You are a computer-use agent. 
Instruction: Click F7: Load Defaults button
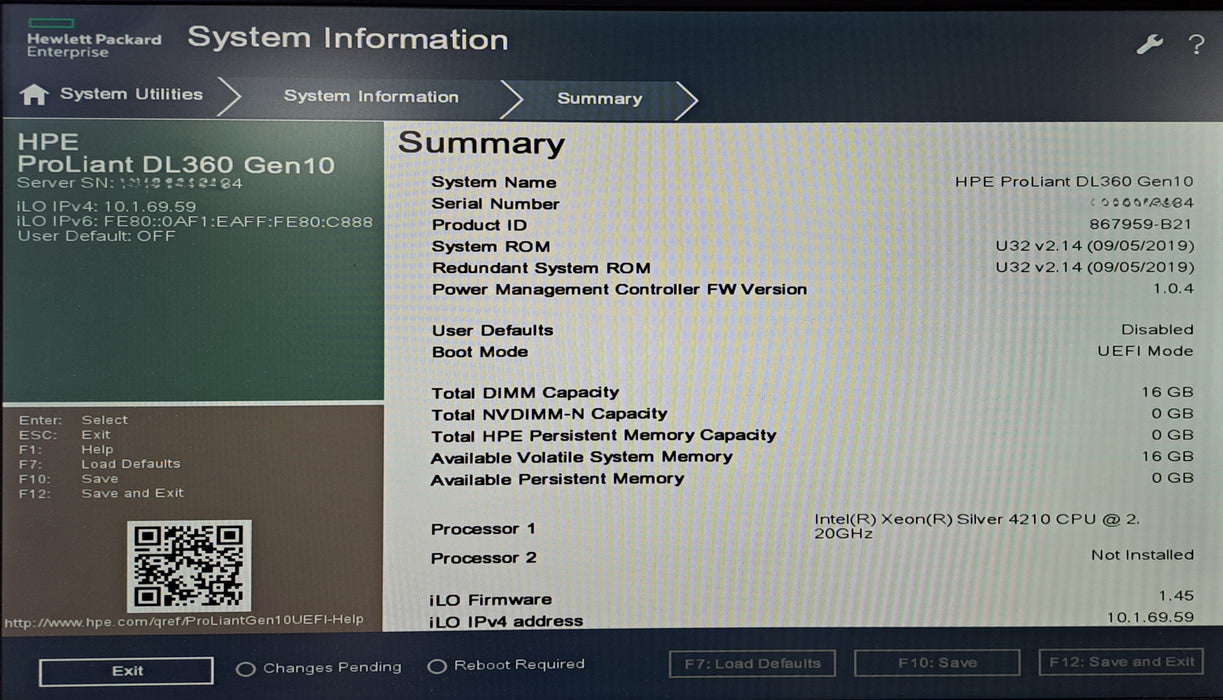[752, 663]
